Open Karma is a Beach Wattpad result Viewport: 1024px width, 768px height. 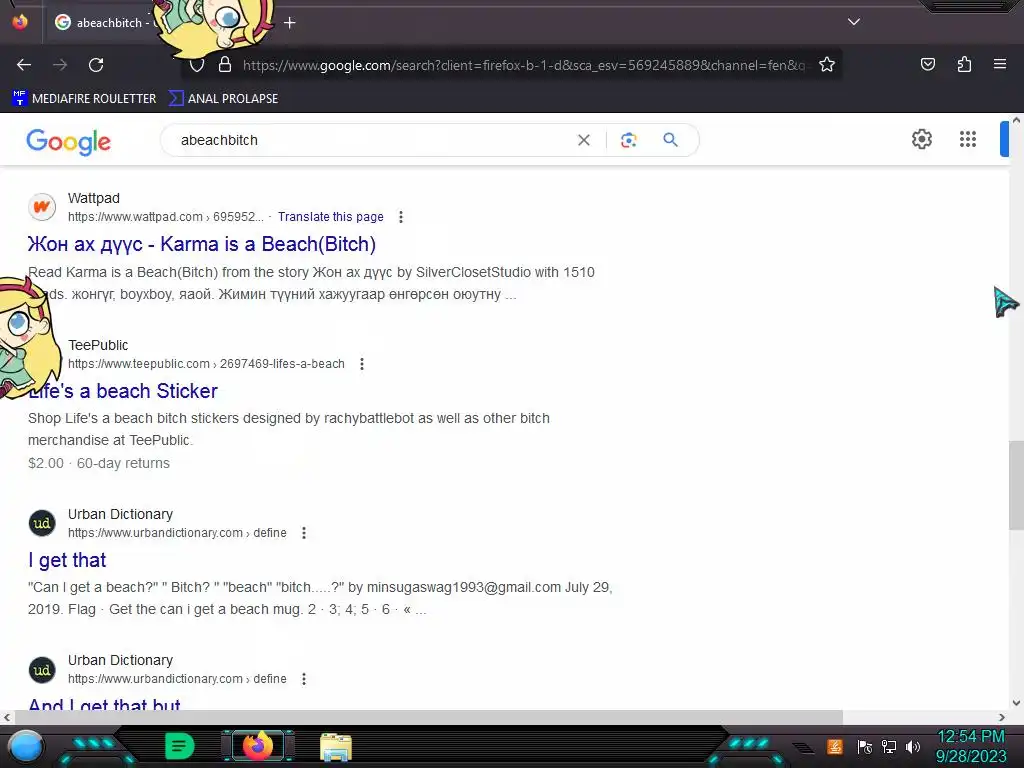(202, 244)
